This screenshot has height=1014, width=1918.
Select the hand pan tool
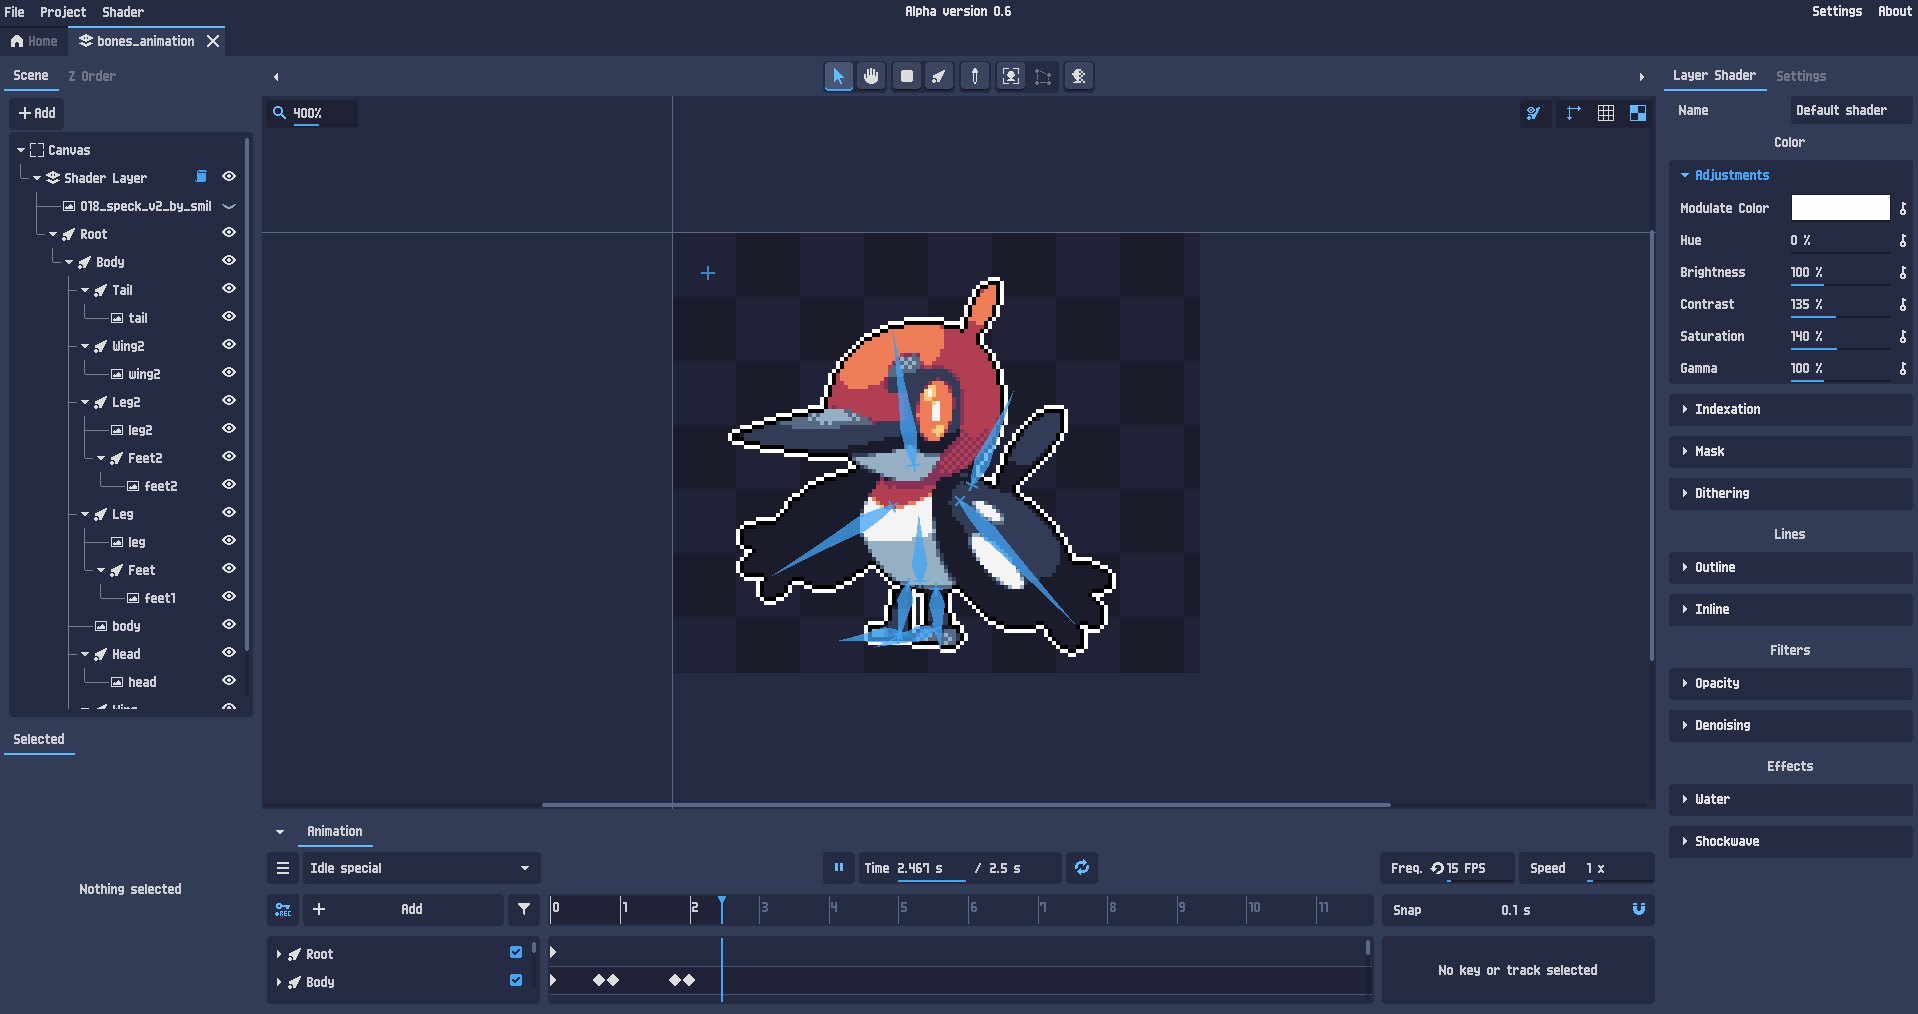click(871, 76)
